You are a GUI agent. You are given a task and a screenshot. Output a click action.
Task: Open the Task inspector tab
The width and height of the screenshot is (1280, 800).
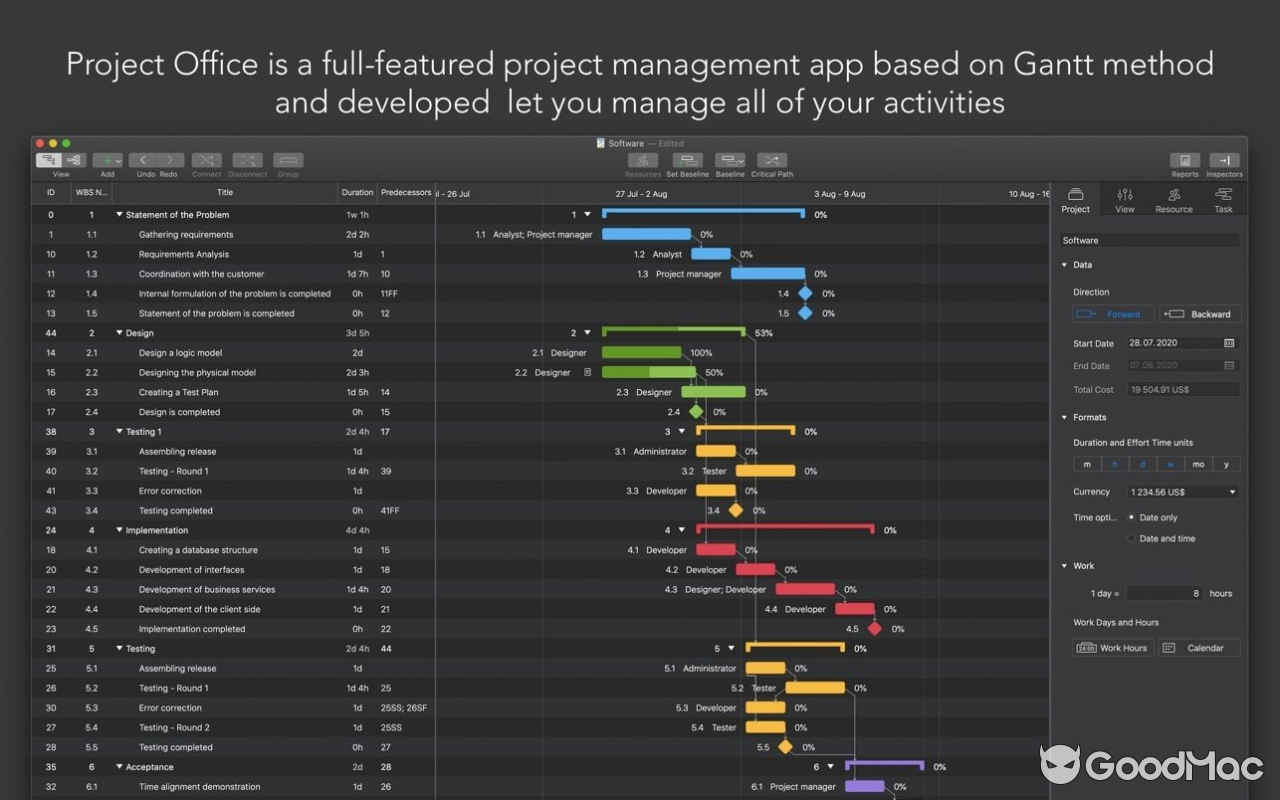1222,199
